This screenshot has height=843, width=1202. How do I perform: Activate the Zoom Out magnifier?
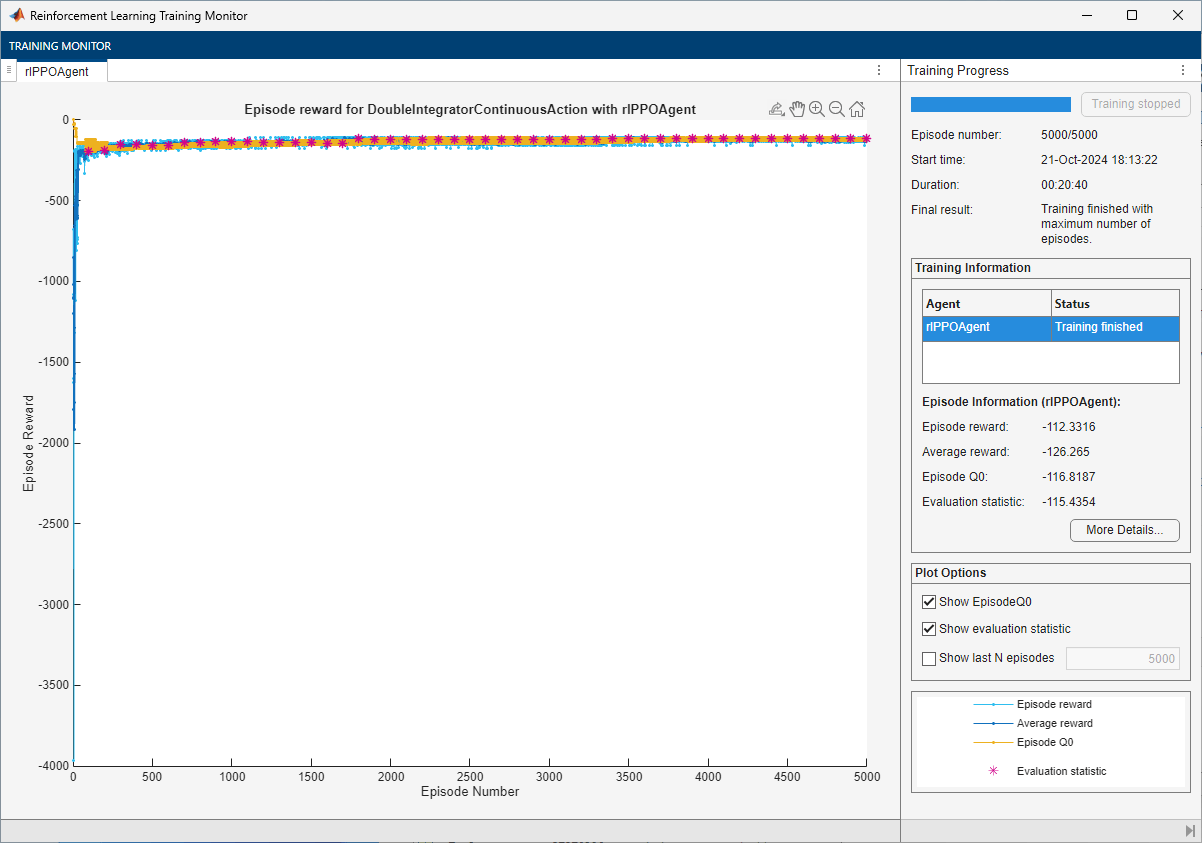pyautogui.click(x=837, y=109)
